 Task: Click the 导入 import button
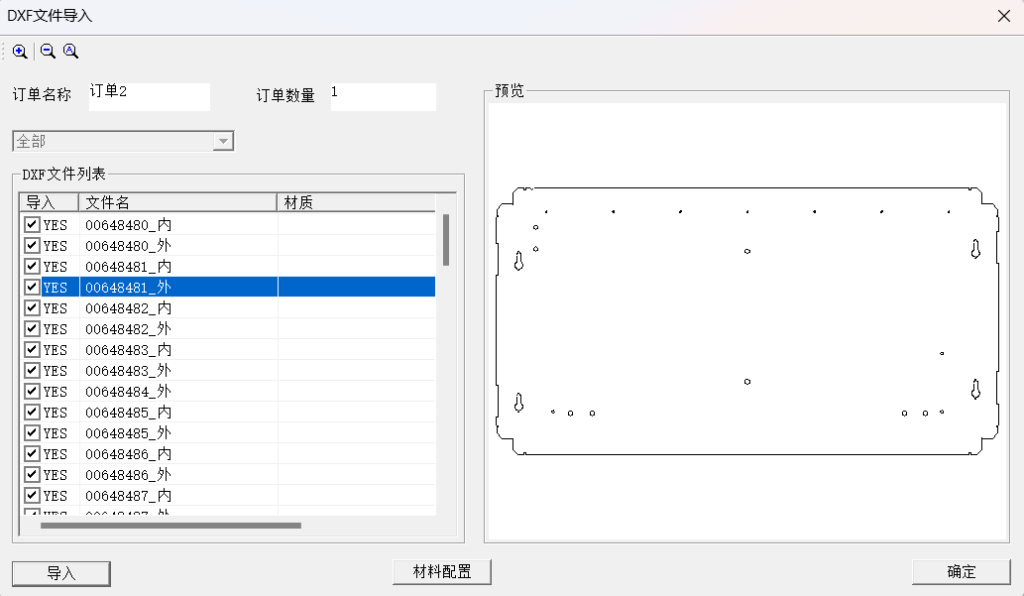click(60, 573)
